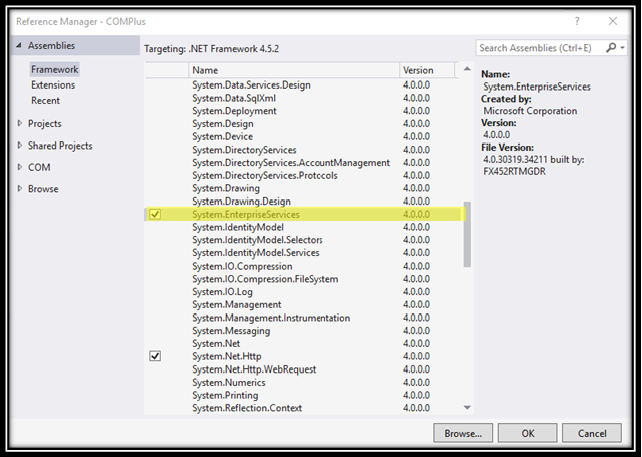Uncheck the System.Net.Http checkbox
The height and width of the screenshot is (457, 642).
pos(155,356)
